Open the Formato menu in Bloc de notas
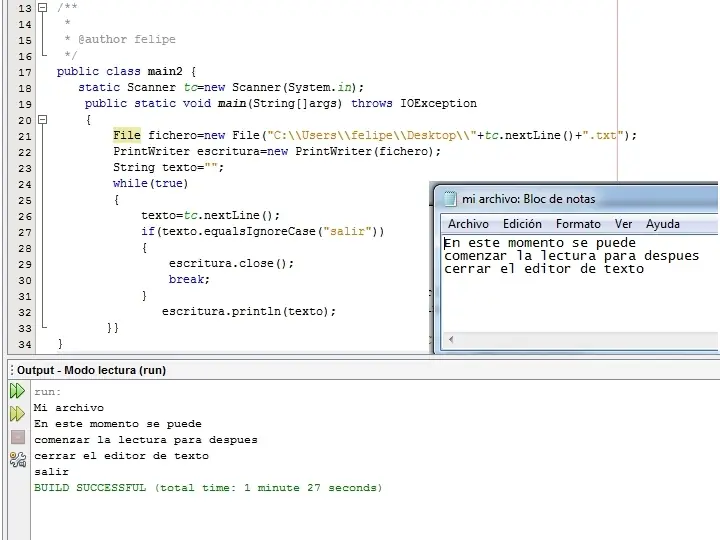Screen dimensions: 720x540 [578, 224]
